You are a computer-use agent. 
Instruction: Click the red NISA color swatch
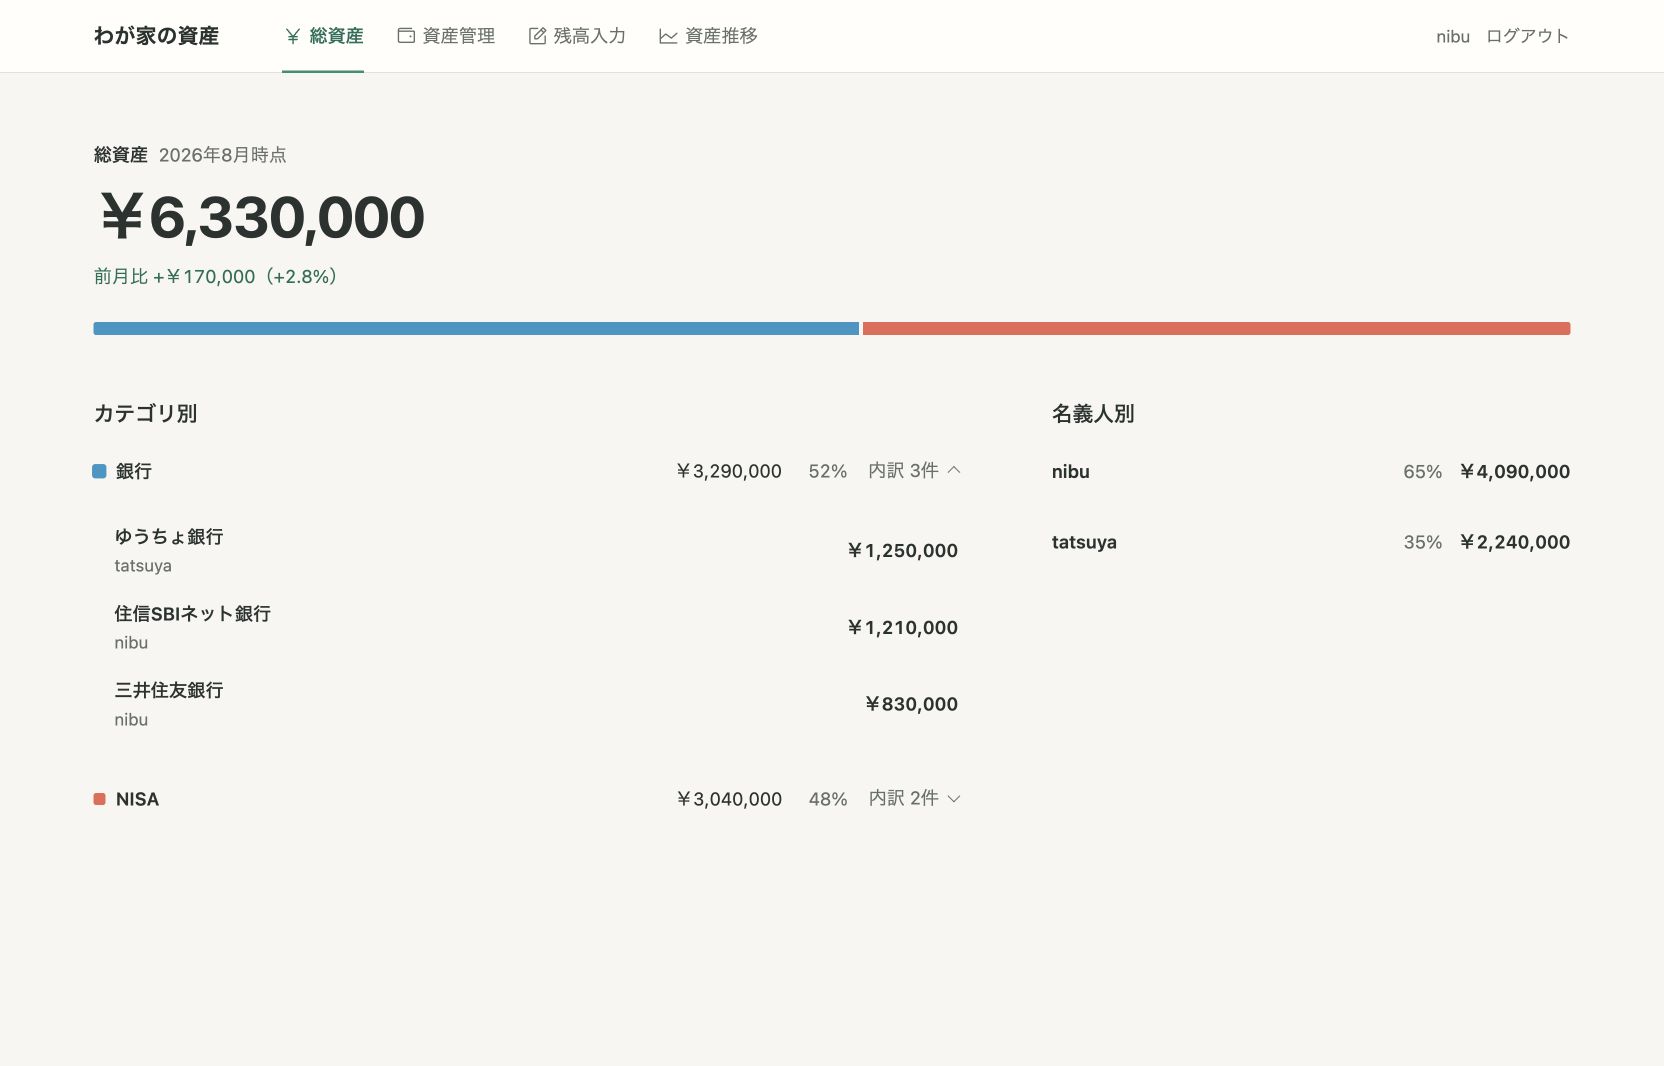click(x=99, y=799)
